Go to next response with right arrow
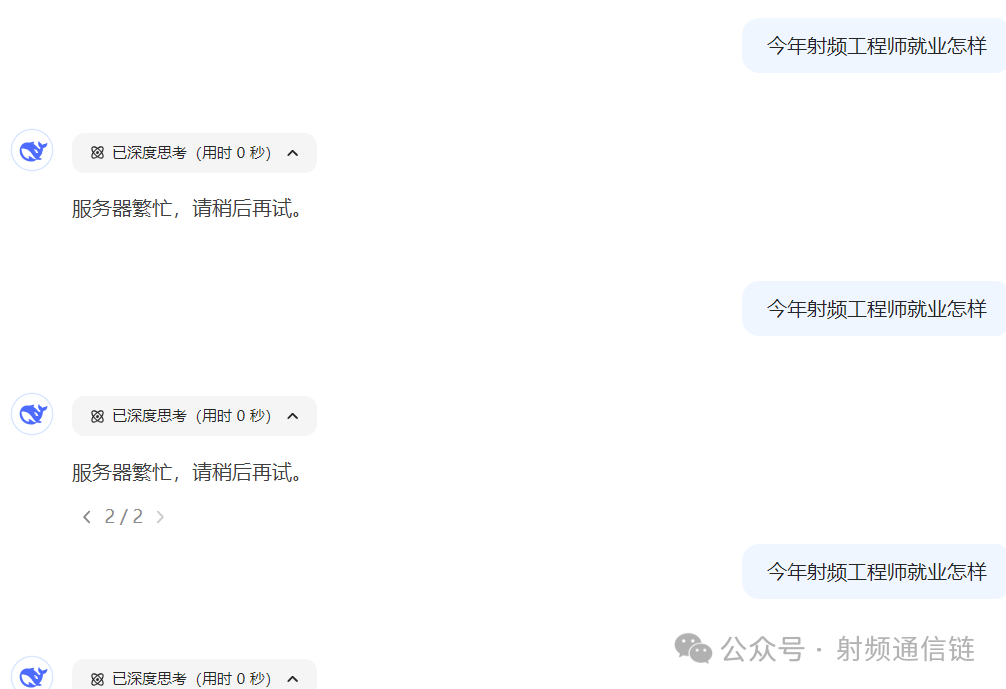This screenshot has height=689, width=1006. [160, 516]
